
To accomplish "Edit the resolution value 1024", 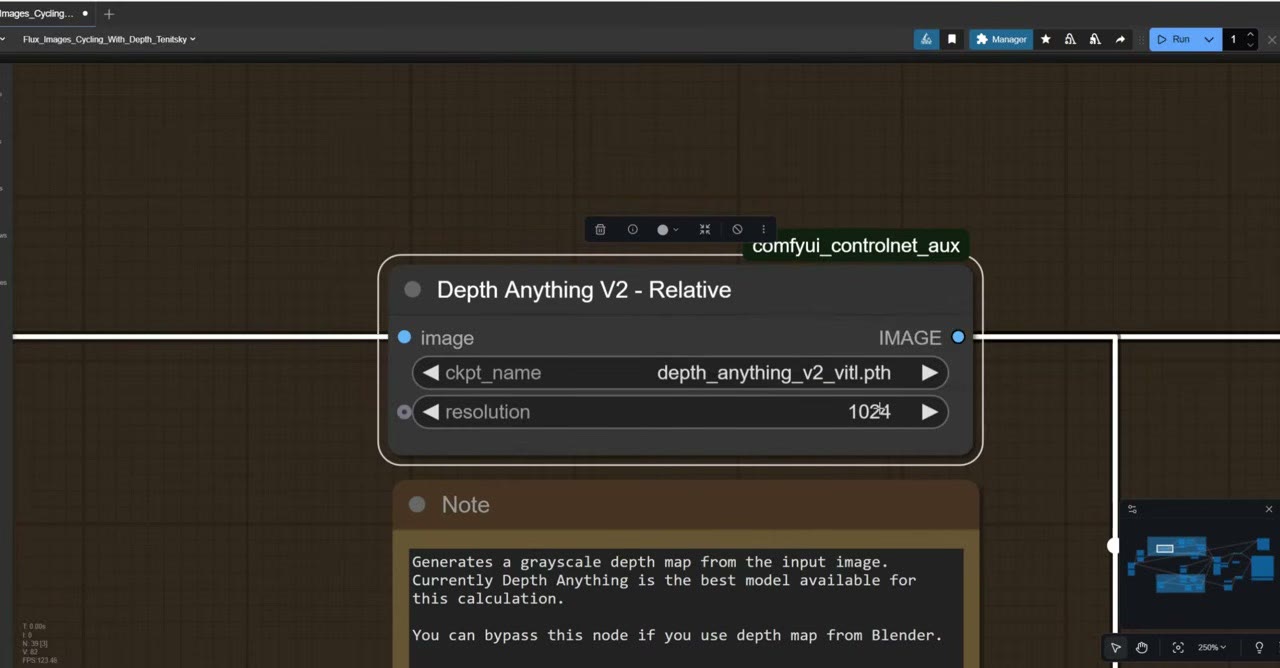I will click(869, 412).
